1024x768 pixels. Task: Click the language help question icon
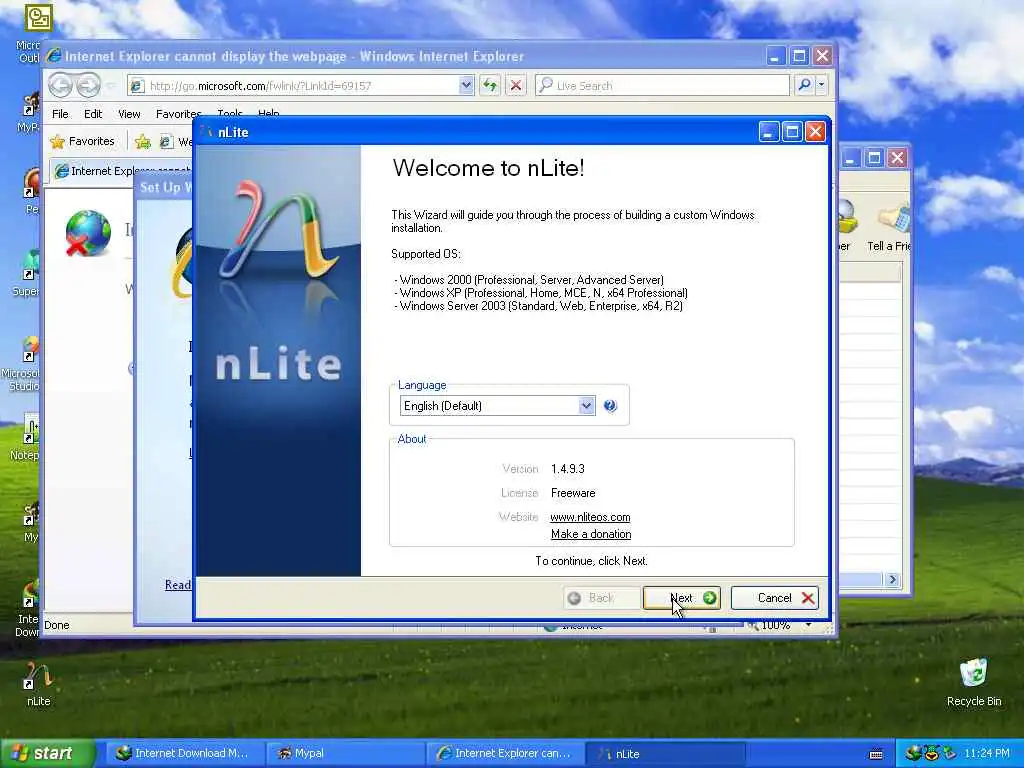click(x=610, y=406)
